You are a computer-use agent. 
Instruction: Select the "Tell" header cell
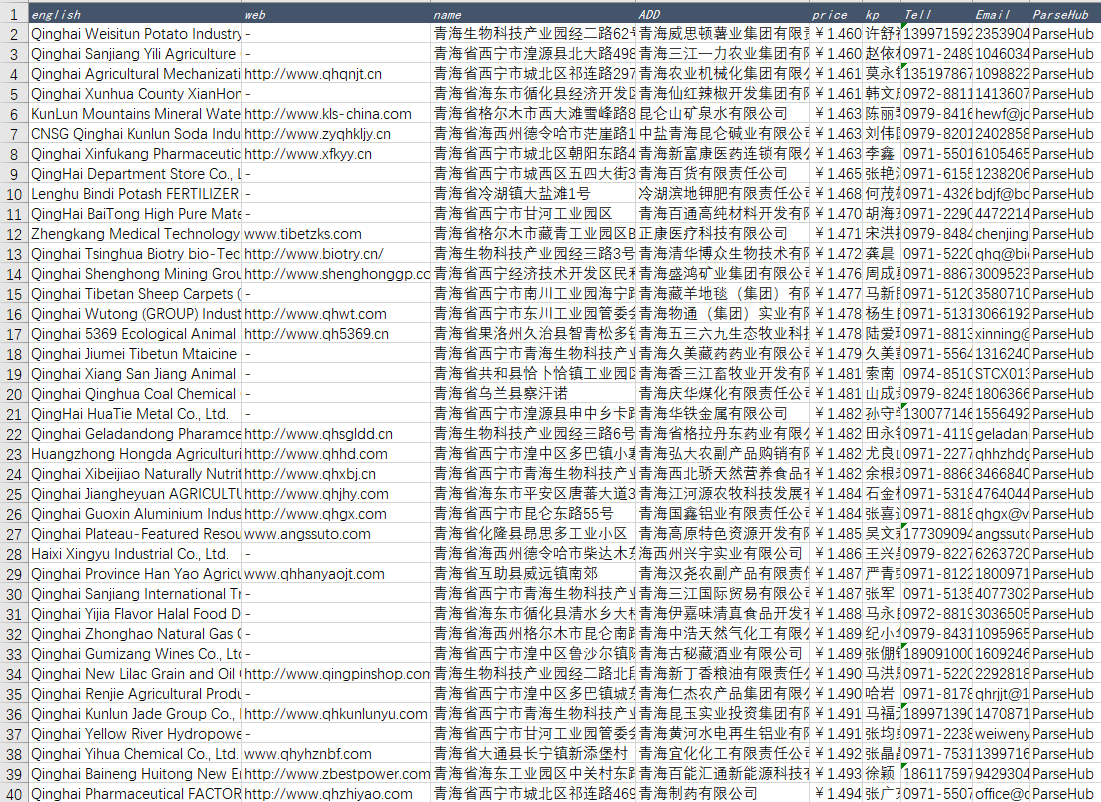coord(936,14)
